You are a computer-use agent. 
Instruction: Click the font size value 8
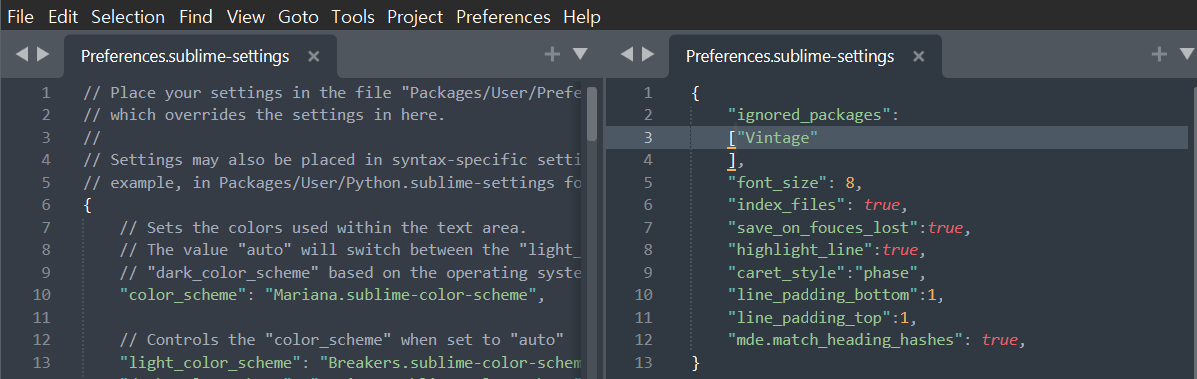click(x=850, y=183)
